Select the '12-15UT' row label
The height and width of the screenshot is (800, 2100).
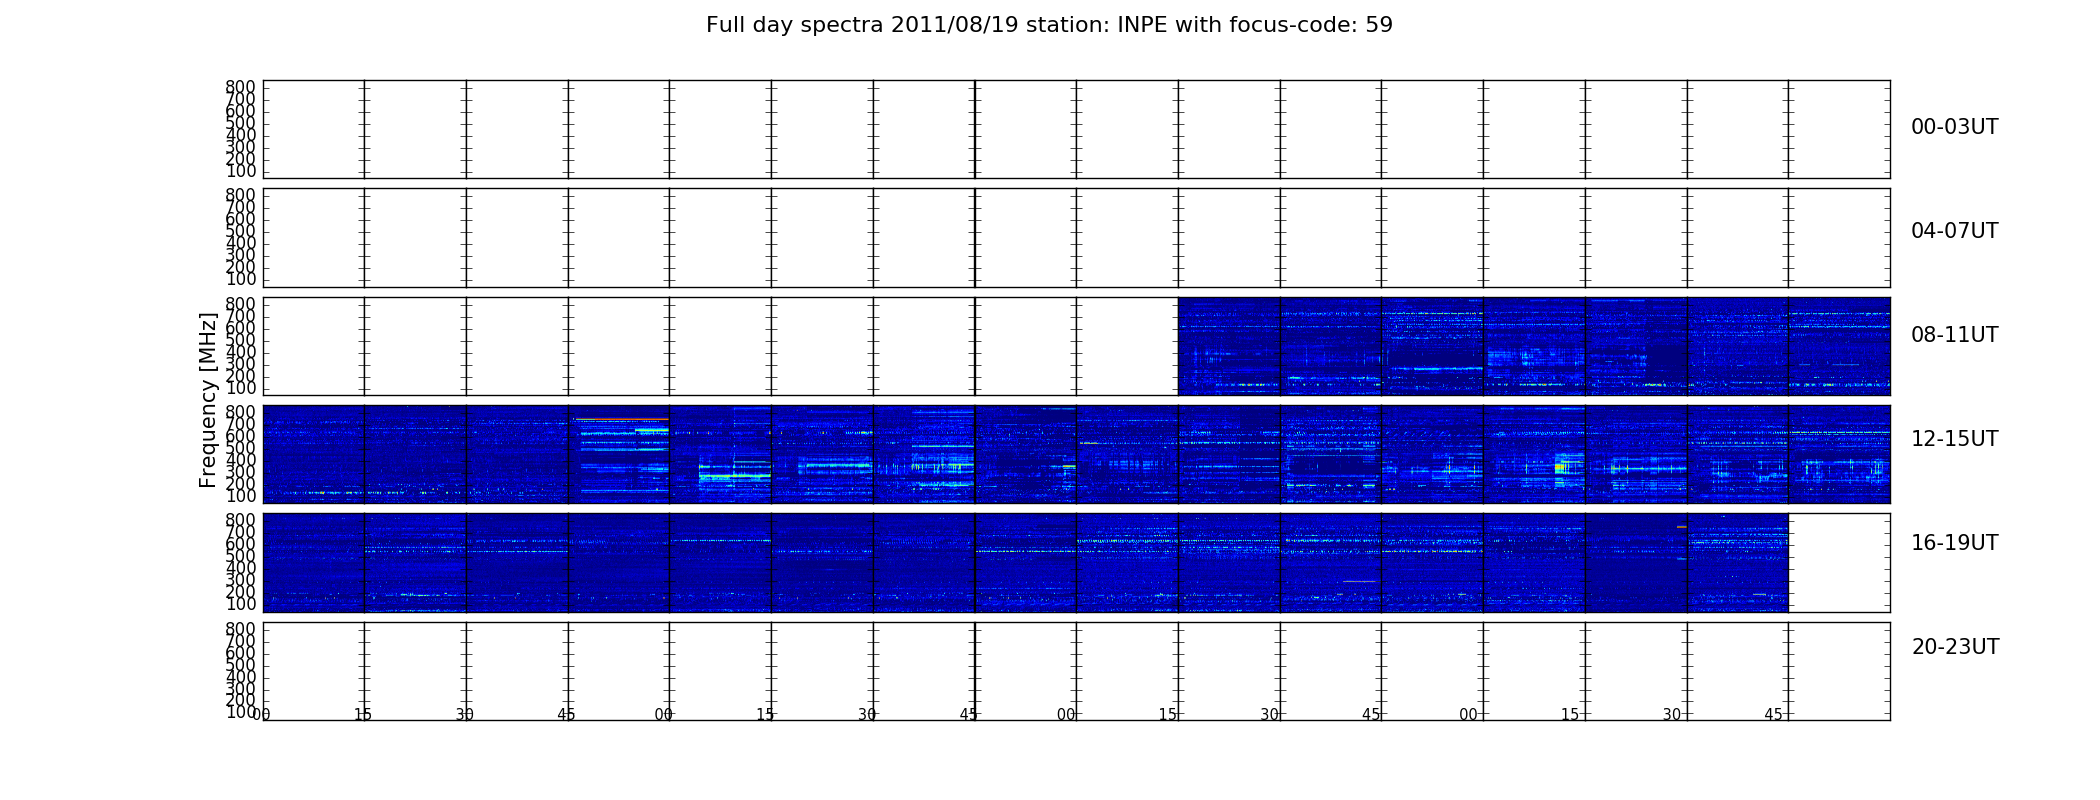[1954, 439]
